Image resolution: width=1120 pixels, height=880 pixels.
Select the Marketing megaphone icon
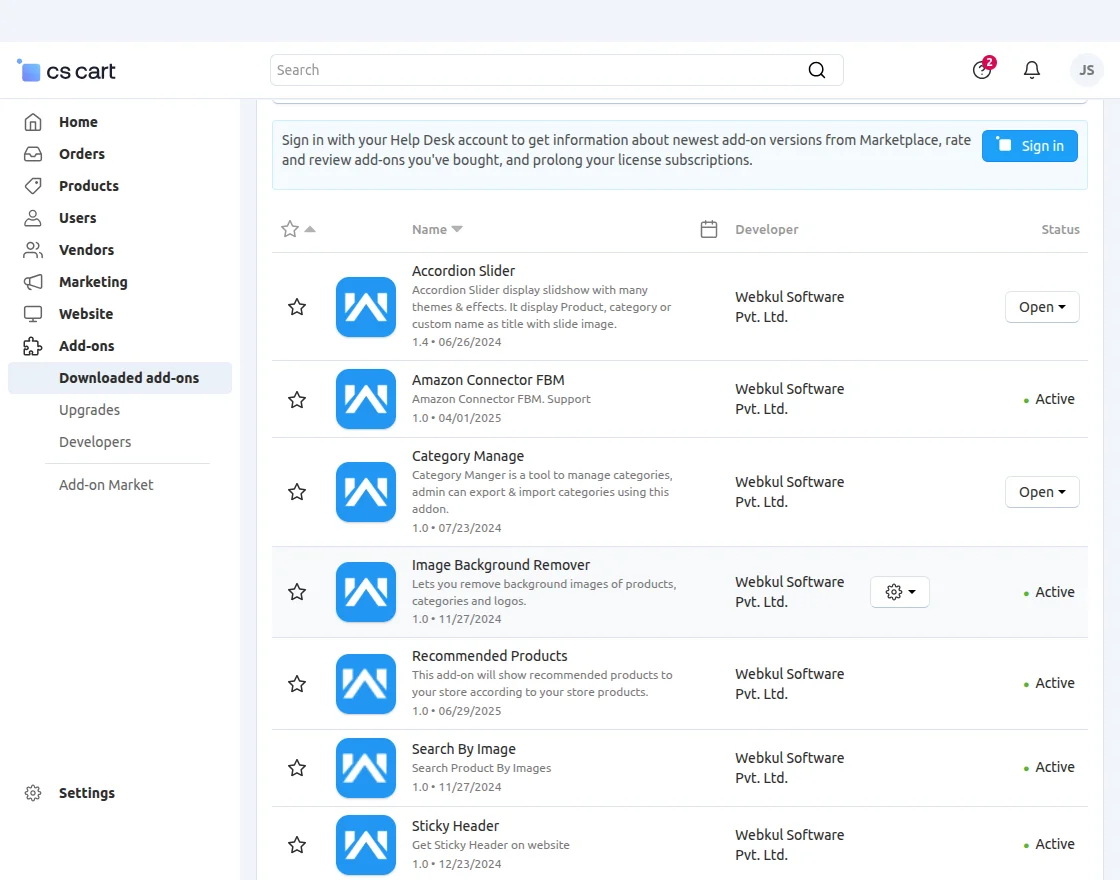pyautogui.click(x=34, y=281)
